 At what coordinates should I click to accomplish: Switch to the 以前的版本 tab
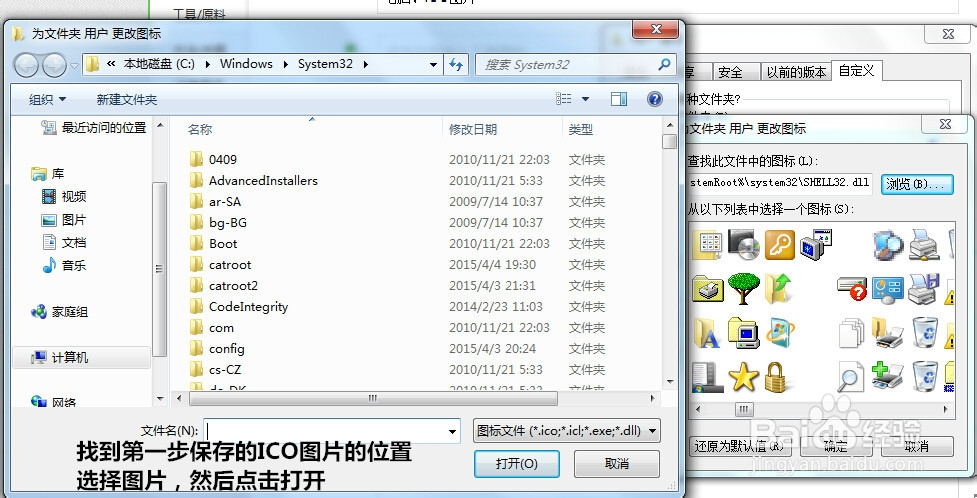pos(796,72)
